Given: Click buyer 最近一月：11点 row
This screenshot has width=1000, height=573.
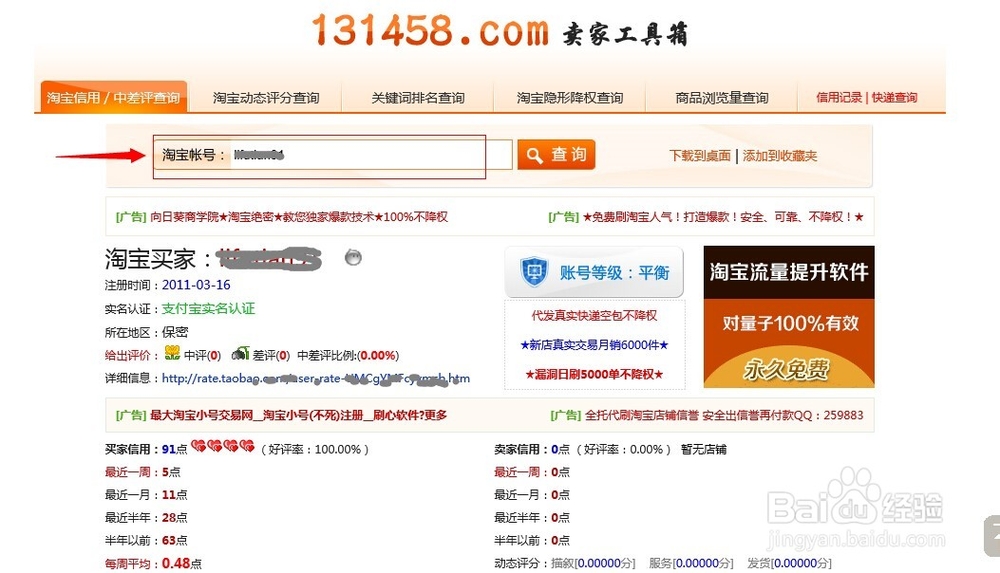Looking at the screenshot, I should 146,495.
